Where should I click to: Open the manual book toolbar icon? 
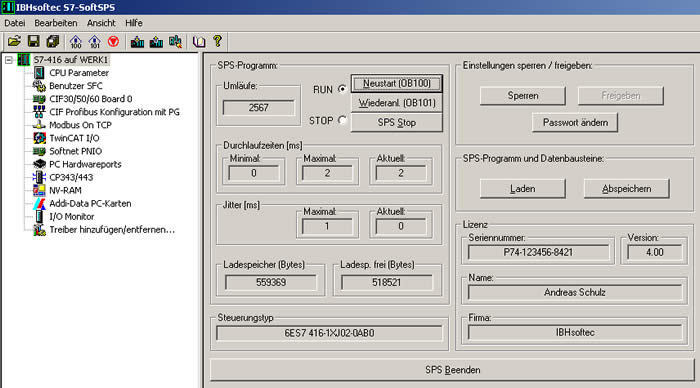pyautogui.click(x=199, y=42)
